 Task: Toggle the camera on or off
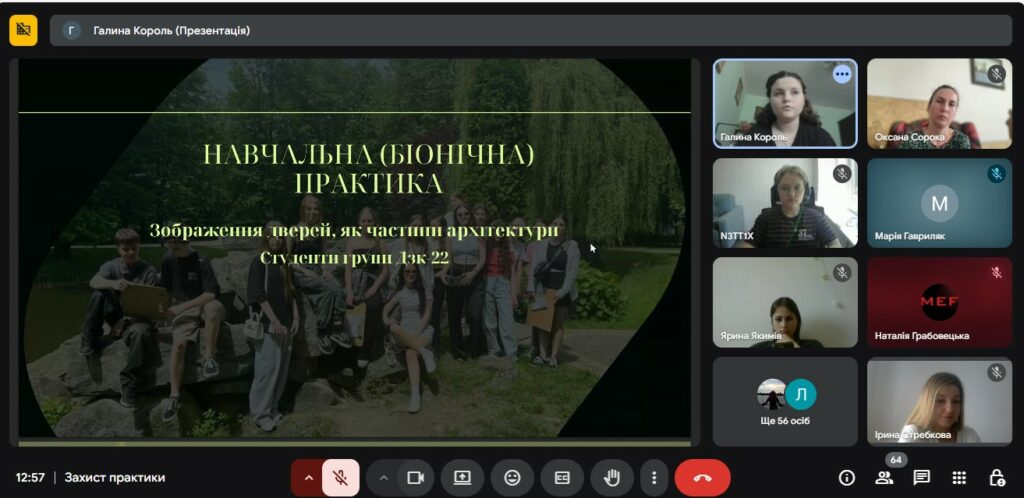point(415,478)
